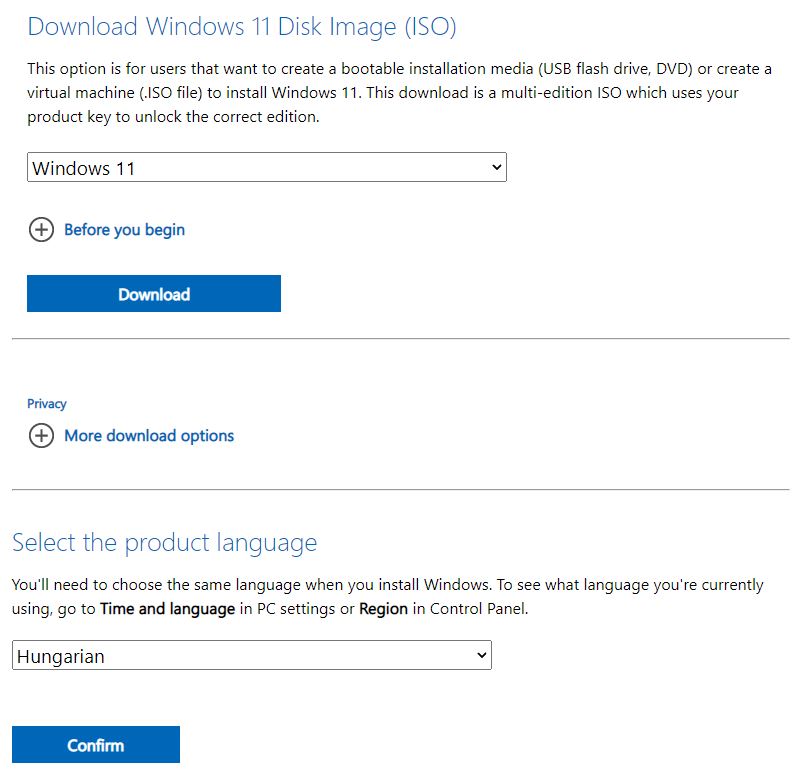The image size is (806, 780).
Task: Open the Privacy link
Action: pos(47,404)
